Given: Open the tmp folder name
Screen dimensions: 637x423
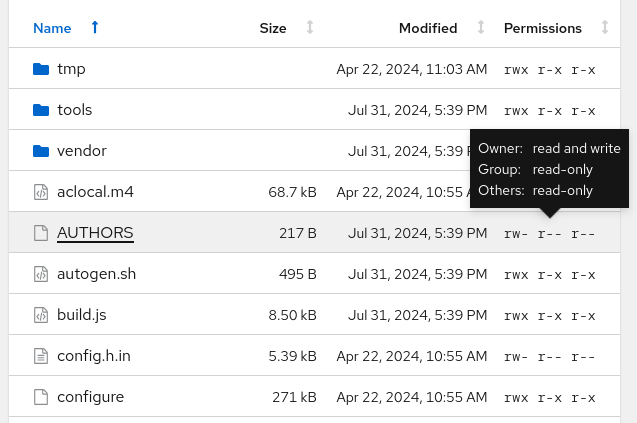Looking at the screenshot, I should (x=71, y=69).
